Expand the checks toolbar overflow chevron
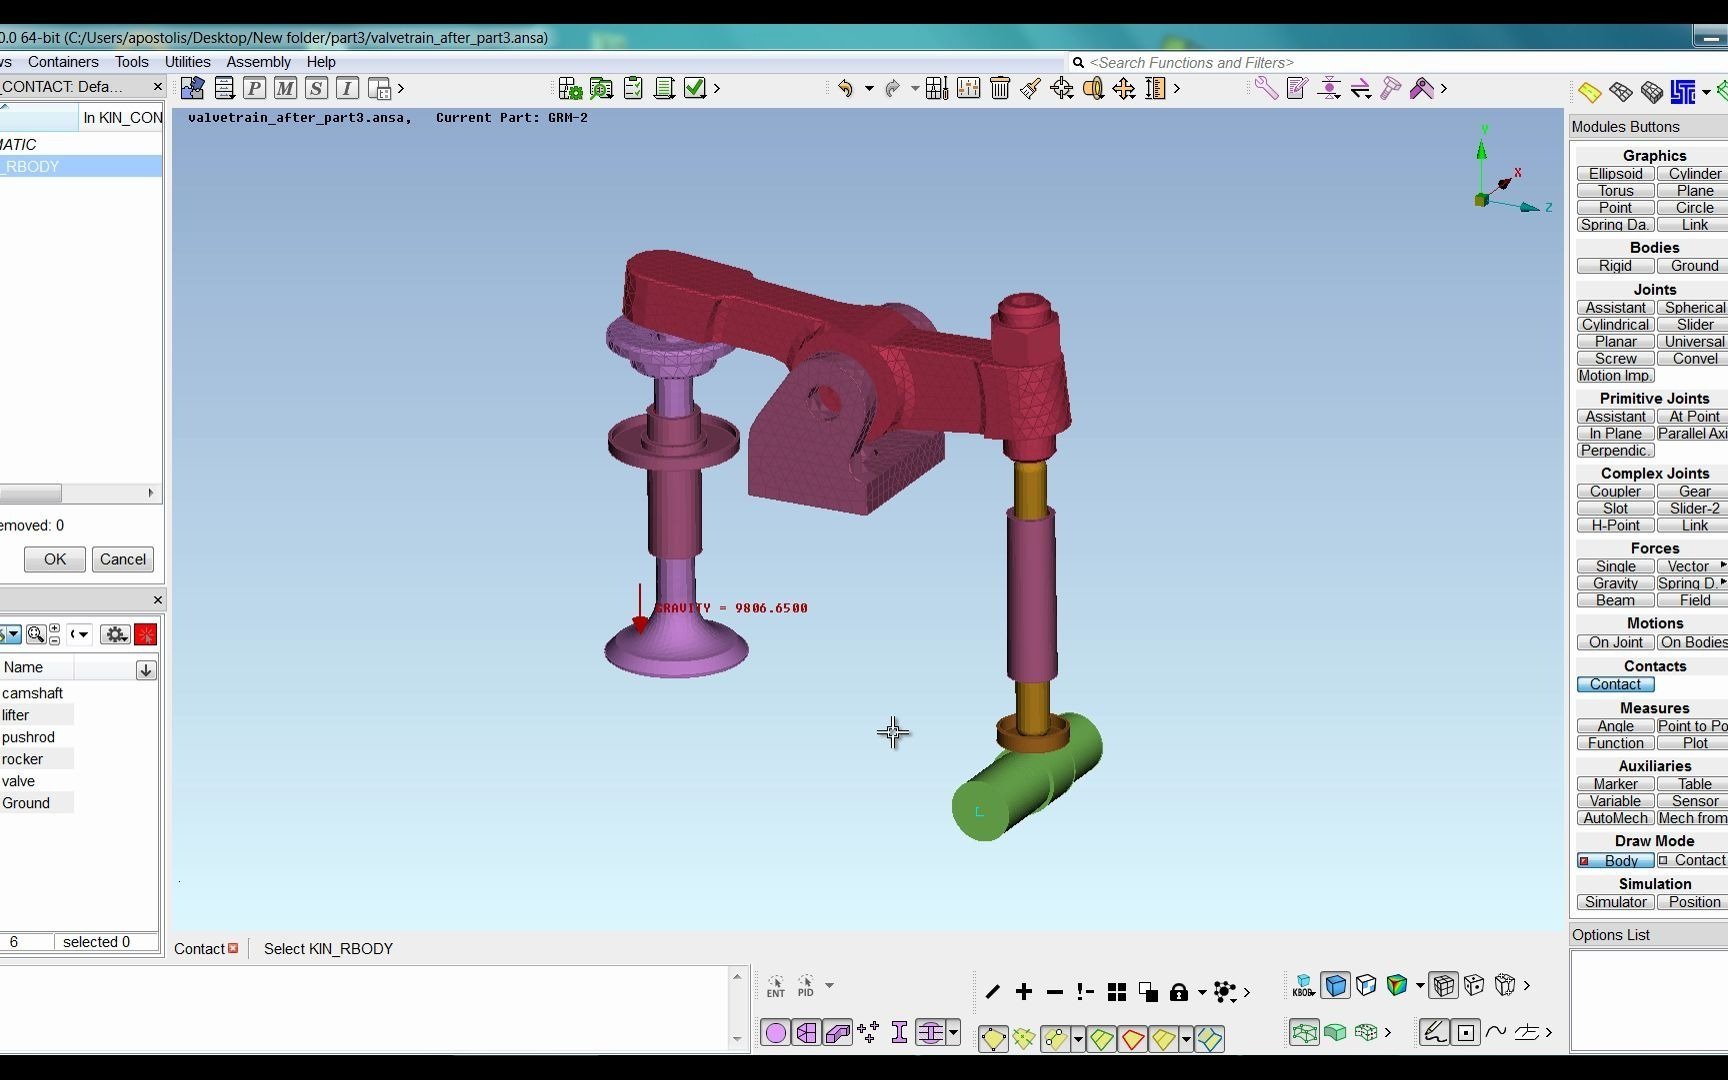Image resolution: width=1728 pixels, height=1080 pixels. (716, 88)
